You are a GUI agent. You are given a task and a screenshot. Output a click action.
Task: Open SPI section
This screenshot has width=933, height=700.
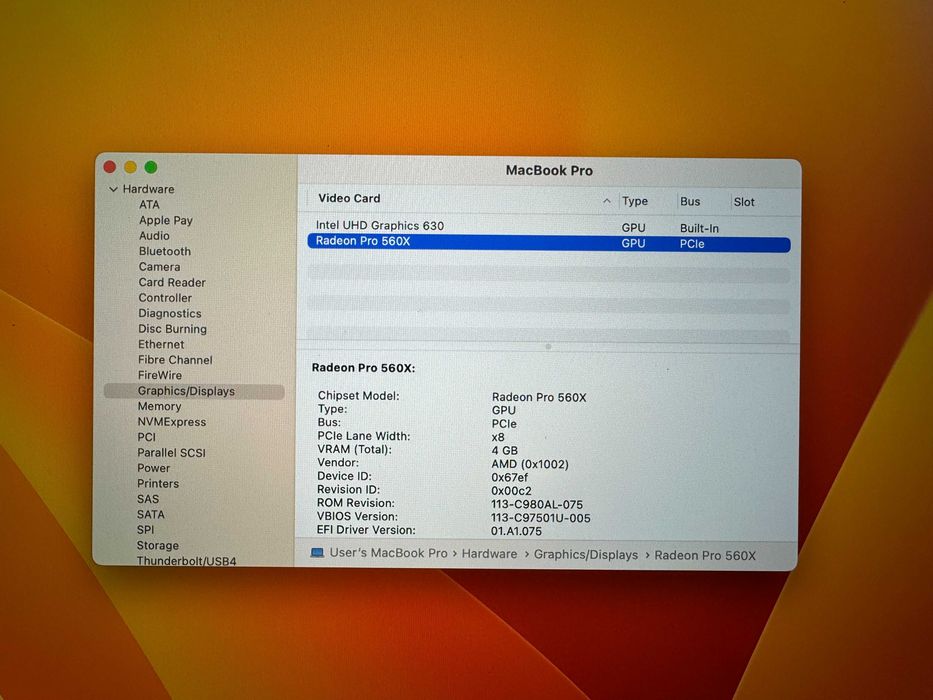point(145,530)
